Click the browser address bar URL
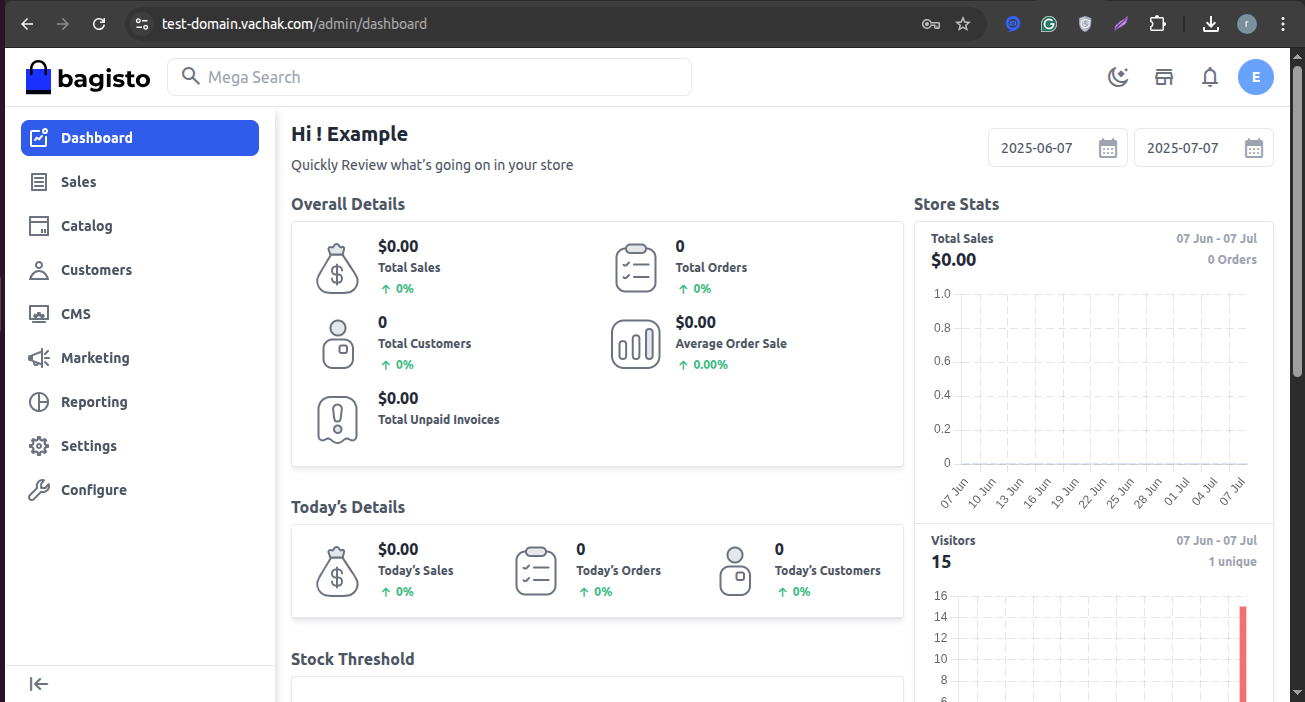Viewport: 1305px width, 702px height. point(294,24)
